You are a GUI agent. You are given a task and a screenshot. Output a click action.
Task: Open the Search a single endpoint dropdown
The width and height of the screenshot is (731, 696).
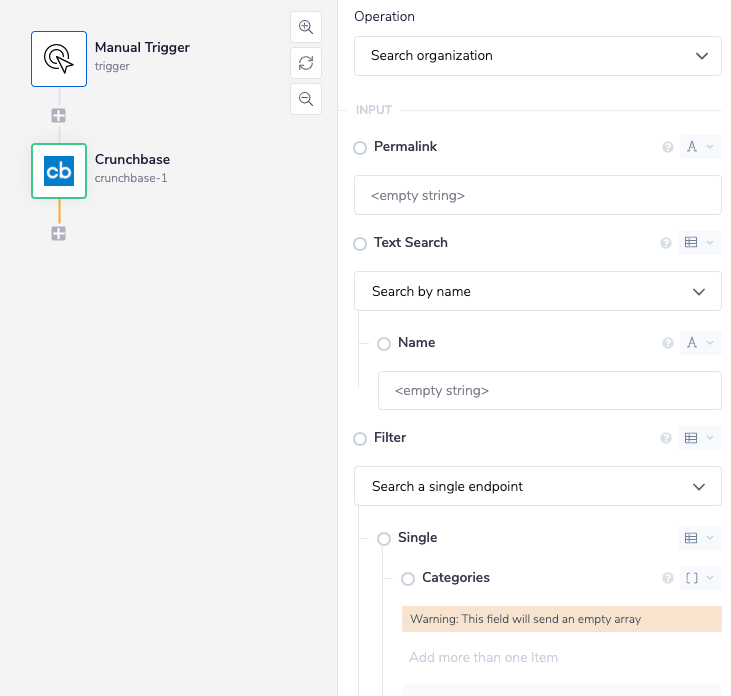tap(537, 487)
